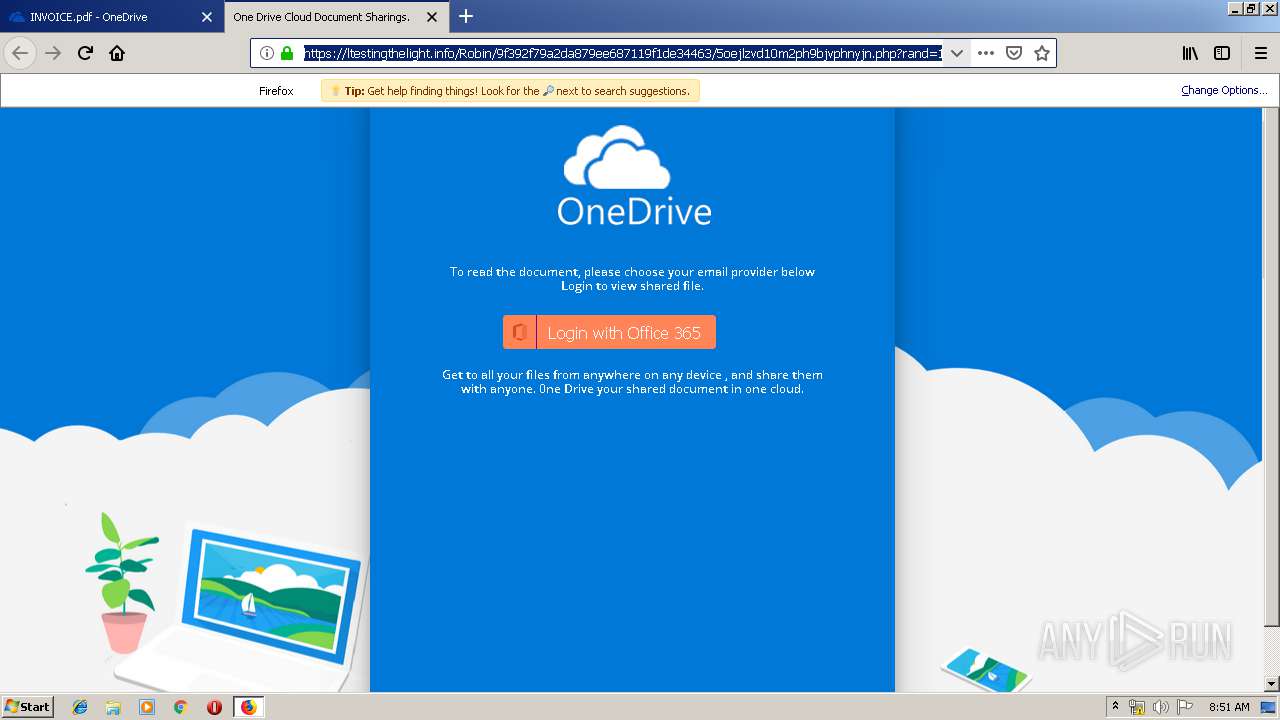Reload the current page
Image resolution: width=1280 pixels, height=720 pixels.
coord(86,53)
